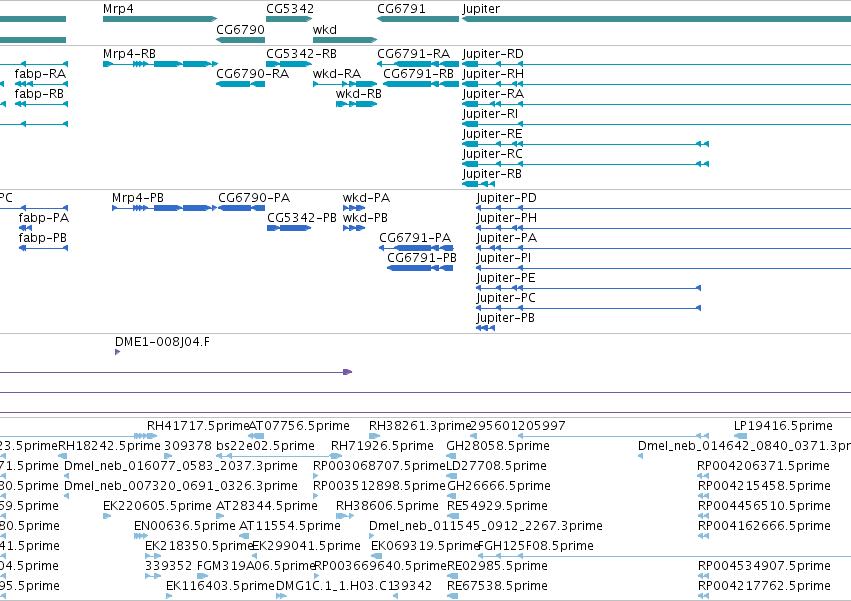This screenshot has height=601, width=851.
Task: Click the CG6791-PA protein label
Action: click(415, 238)
